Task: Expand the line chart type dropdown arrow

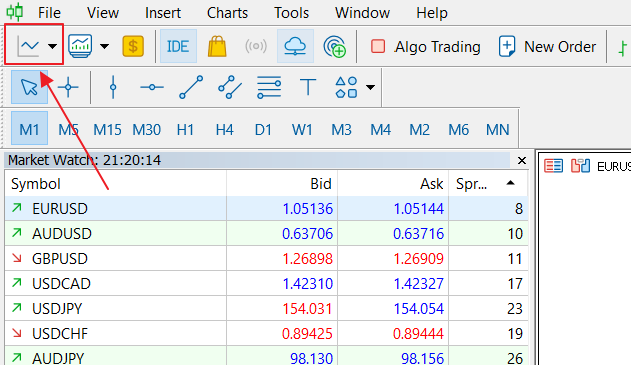Action: point(52,46)
